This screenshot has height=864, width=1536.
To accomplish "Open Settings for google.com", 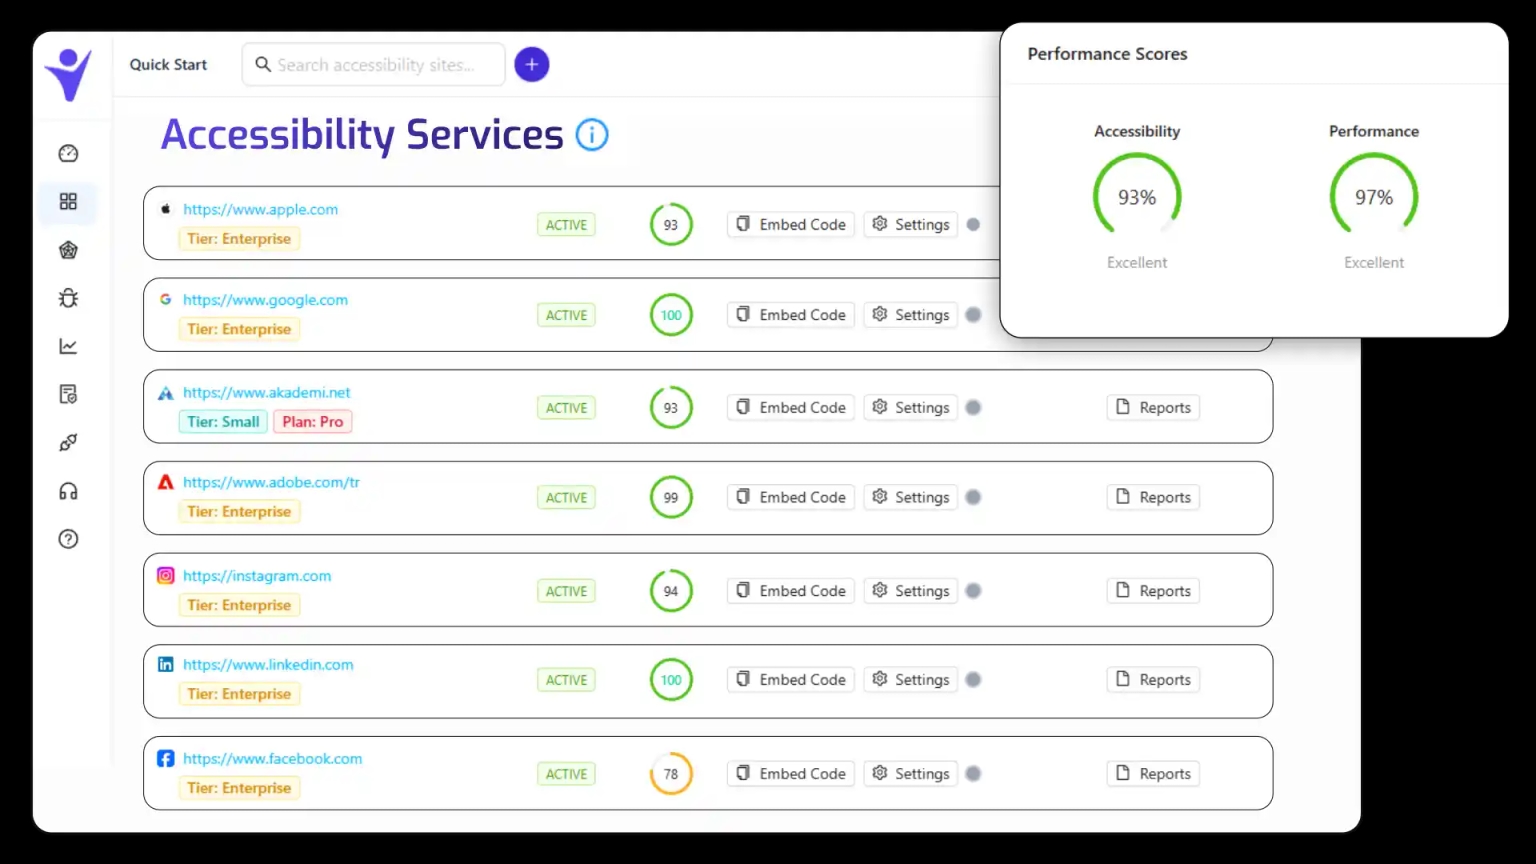I will coord(910,314).
